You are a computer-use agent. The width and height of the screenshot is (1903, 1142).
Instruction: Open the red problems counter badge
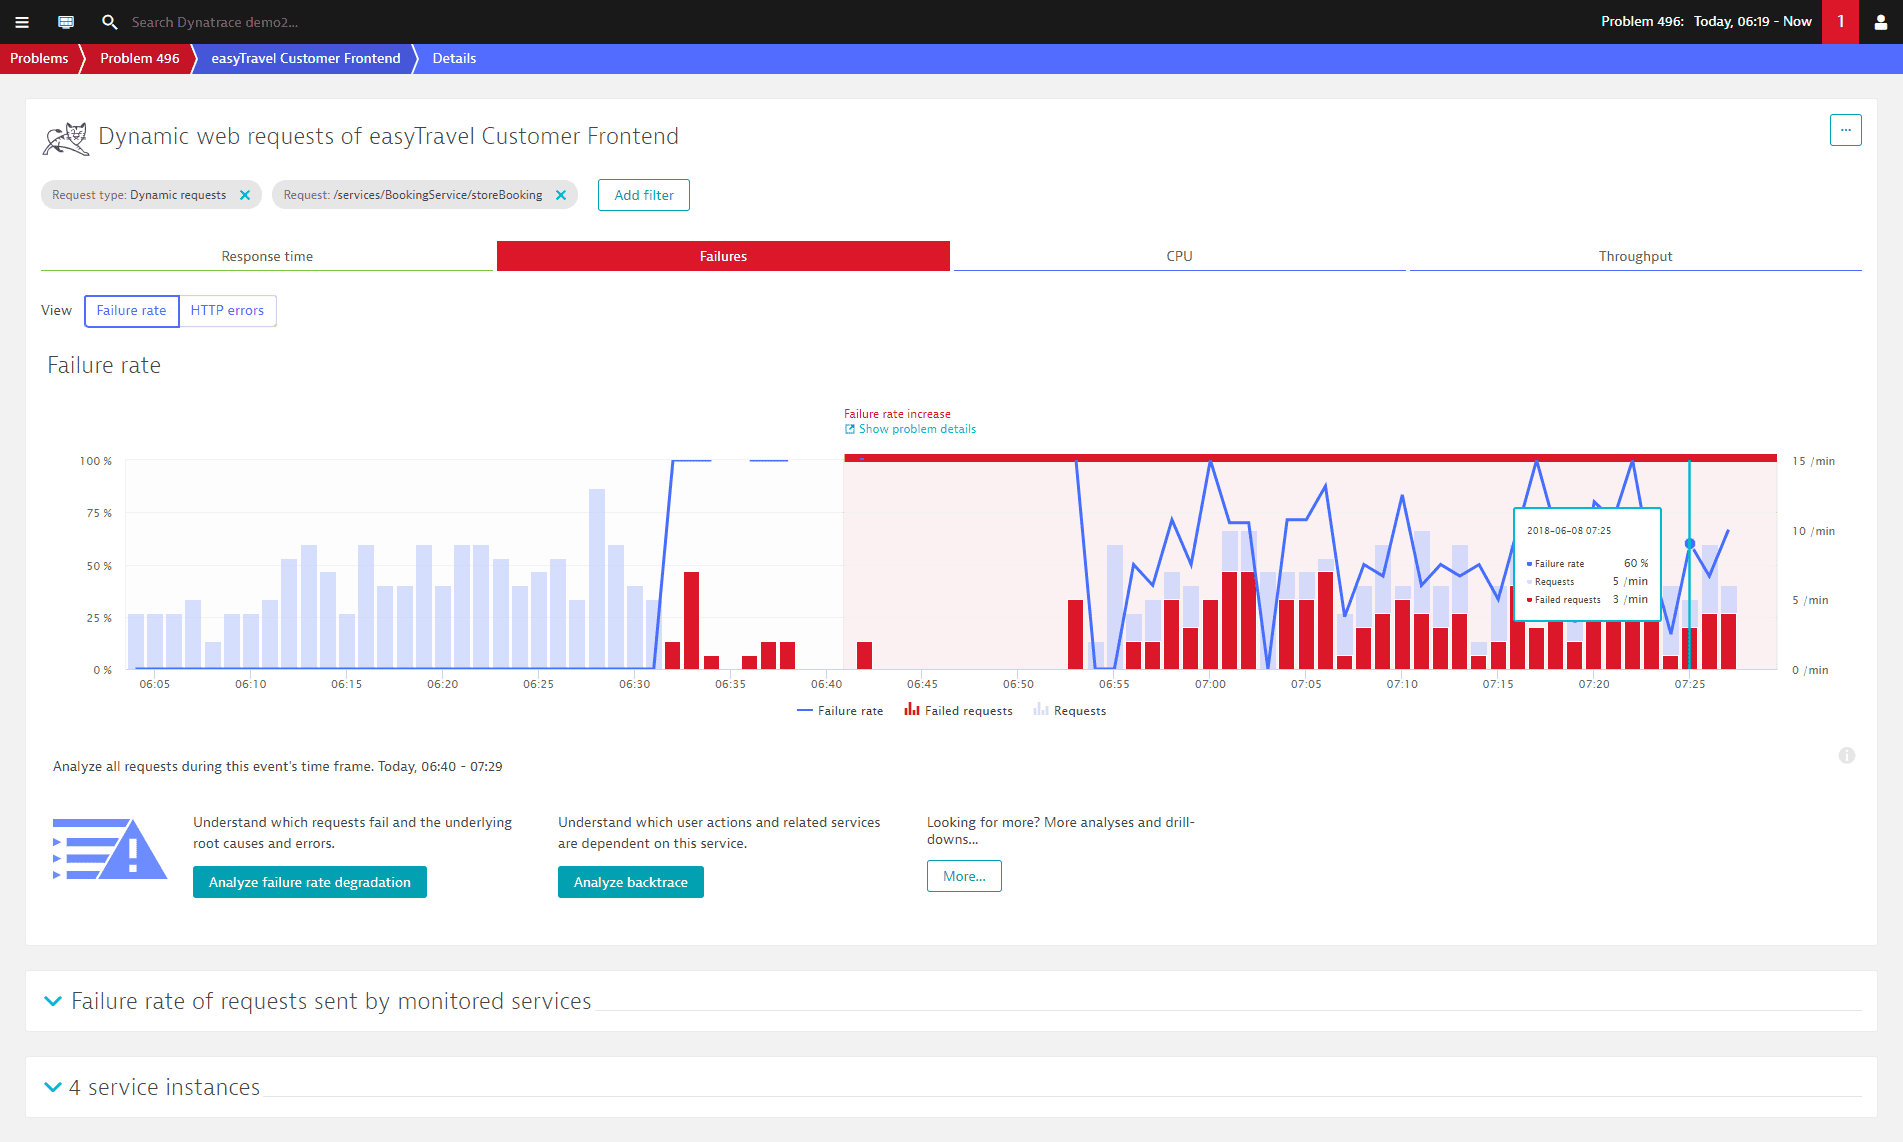1840,22
